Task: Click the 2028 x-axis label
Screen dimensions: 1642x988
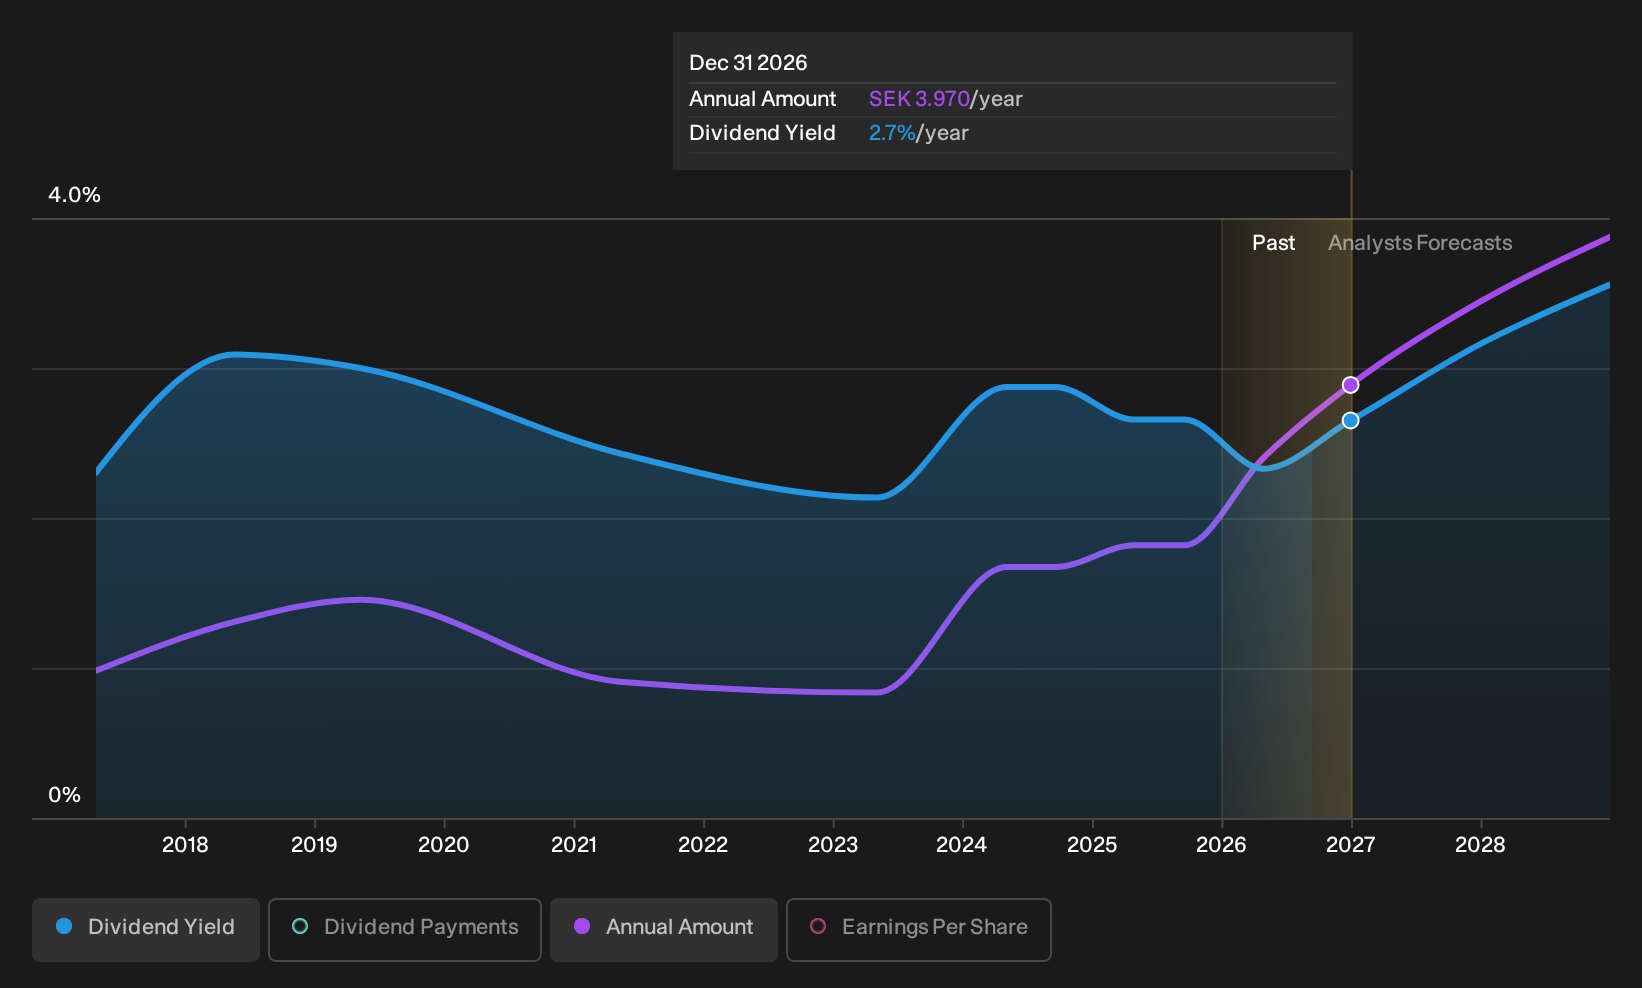Action: click(x=1480, y=845)
